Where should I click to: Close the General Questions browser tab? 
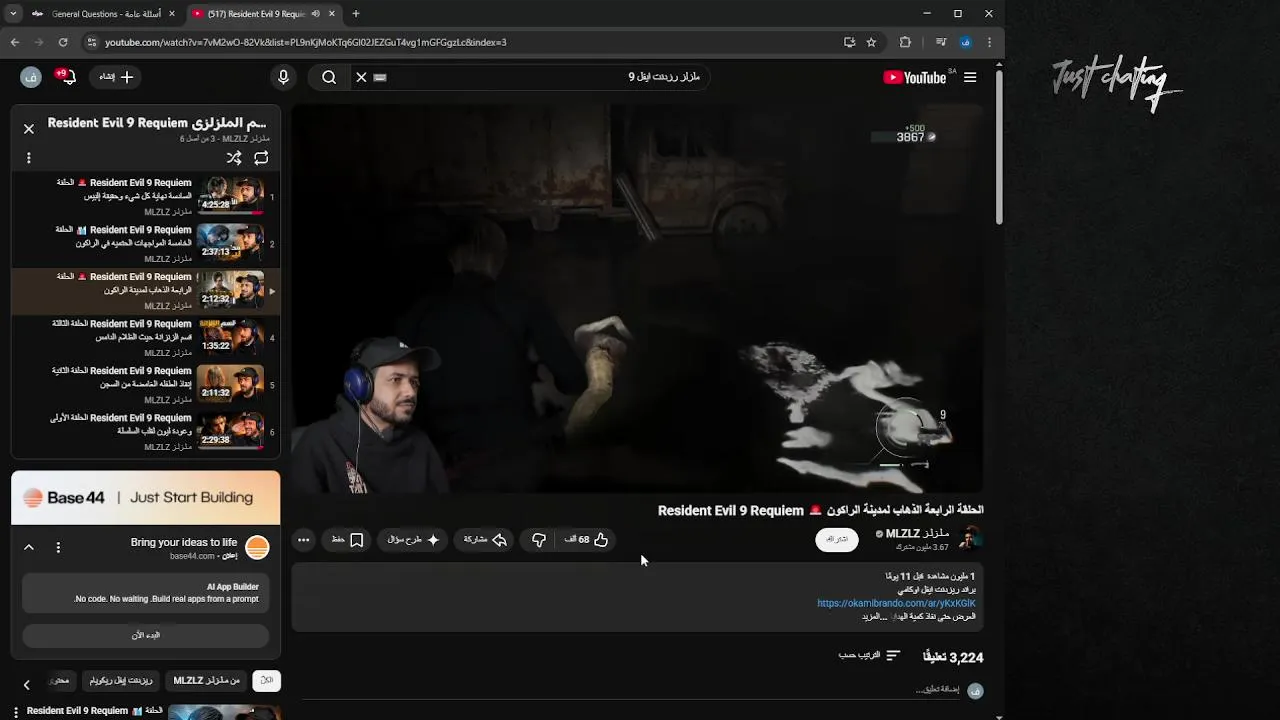172,14
